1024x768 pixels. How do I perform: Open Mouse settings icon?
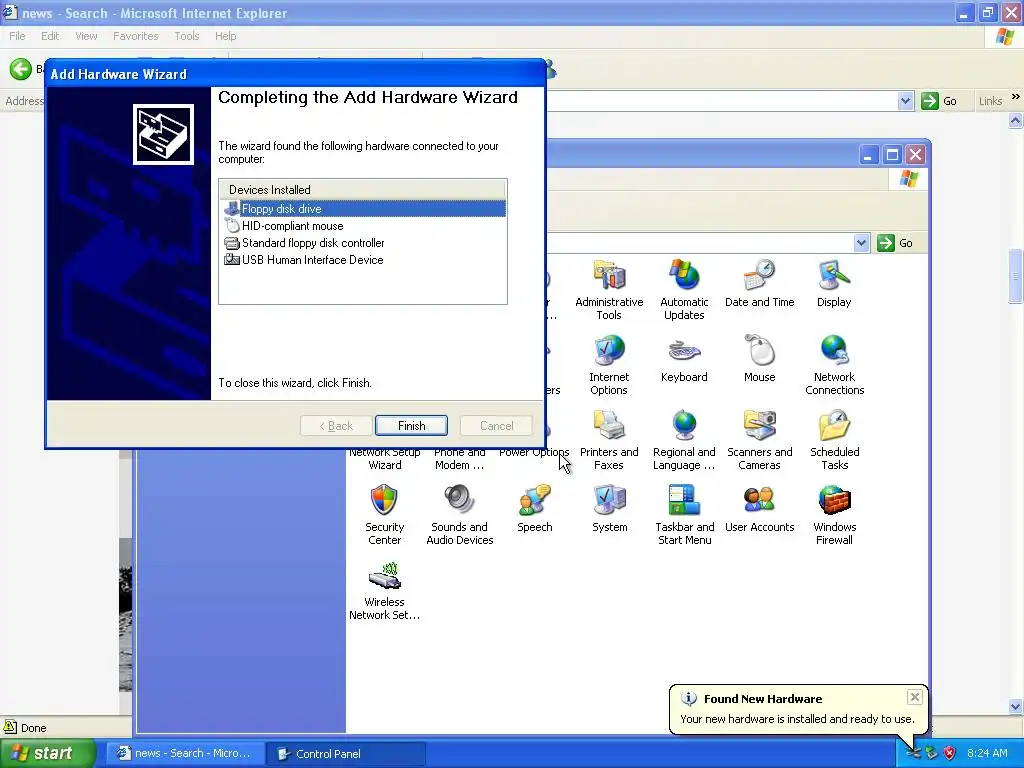pos(759,358)
